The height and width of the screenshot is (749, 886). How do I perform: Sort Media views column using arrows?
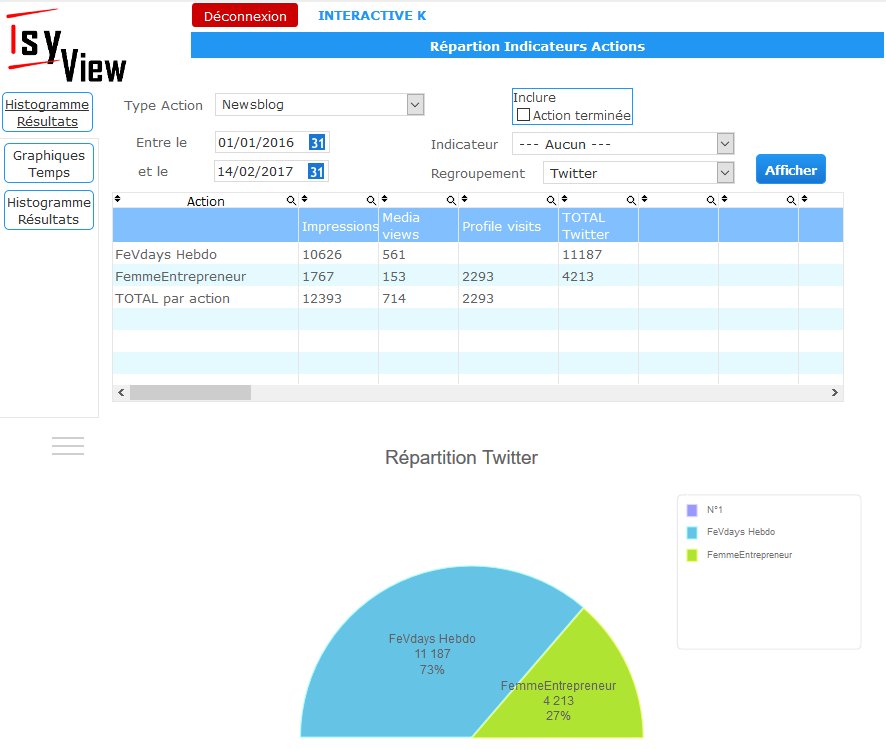[x=384, y=198]
